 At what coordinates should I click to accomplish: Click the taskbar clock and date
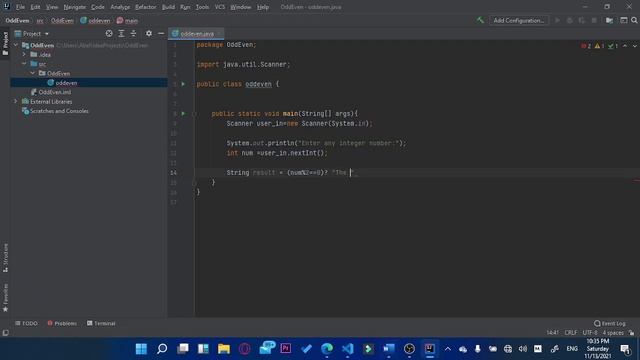click(598, 349)
